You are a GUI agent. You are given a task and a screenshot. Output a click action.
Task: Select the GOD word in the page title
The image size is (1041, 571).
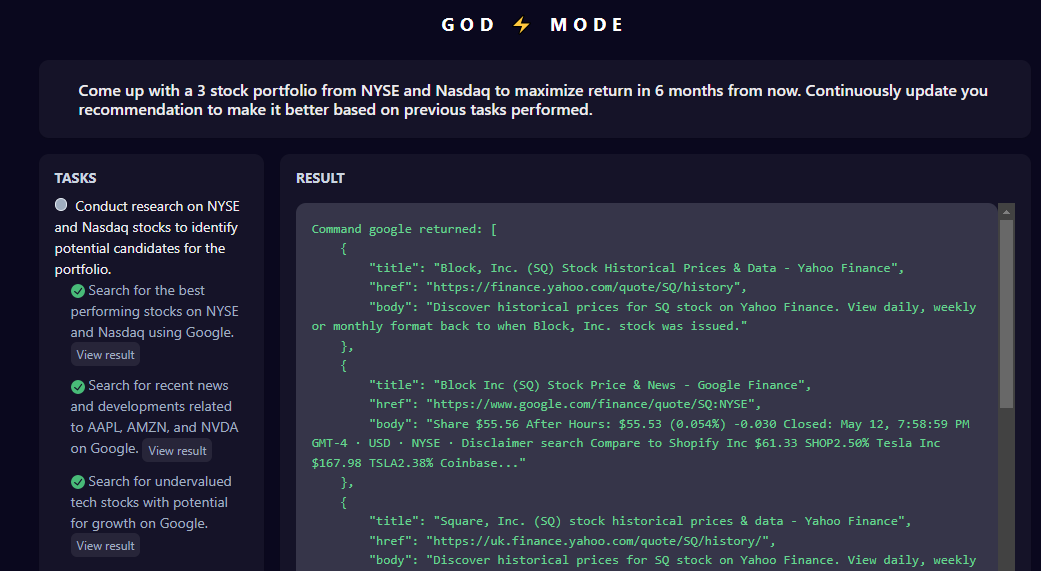click(x=468, y=25)
